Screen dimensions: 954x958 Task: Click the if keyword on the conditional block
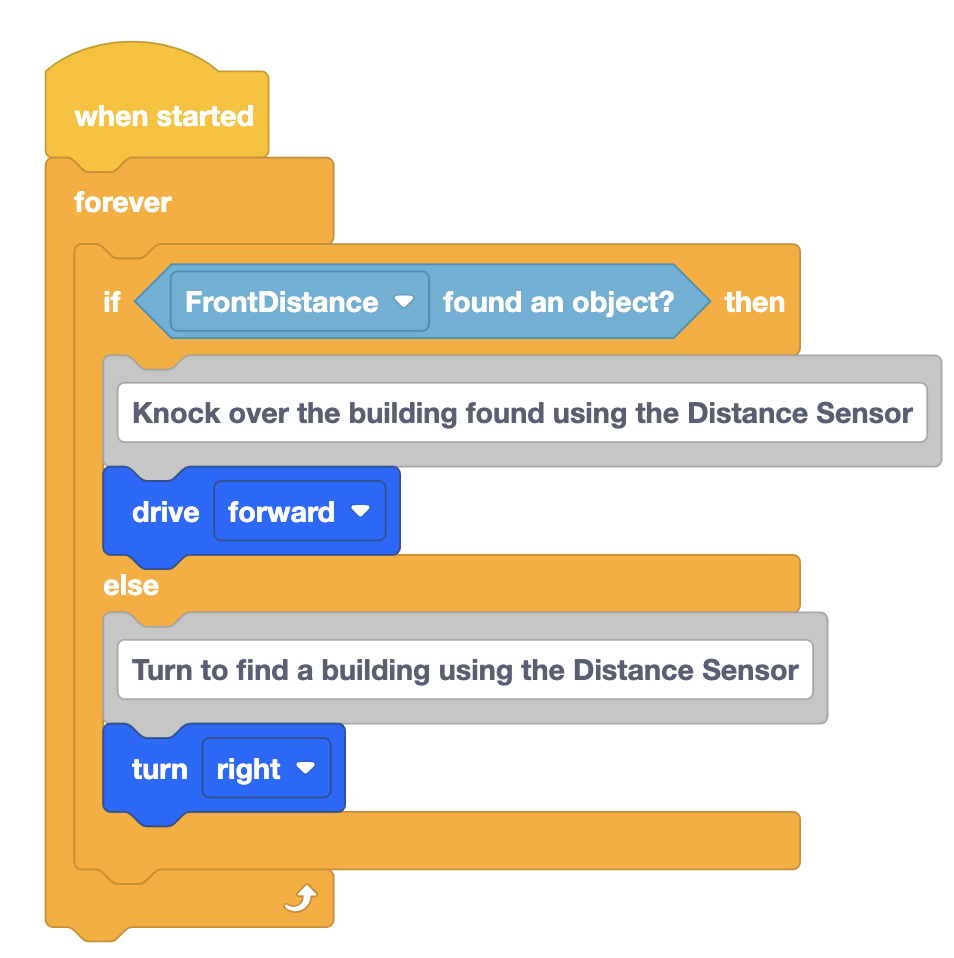point(112,302)
